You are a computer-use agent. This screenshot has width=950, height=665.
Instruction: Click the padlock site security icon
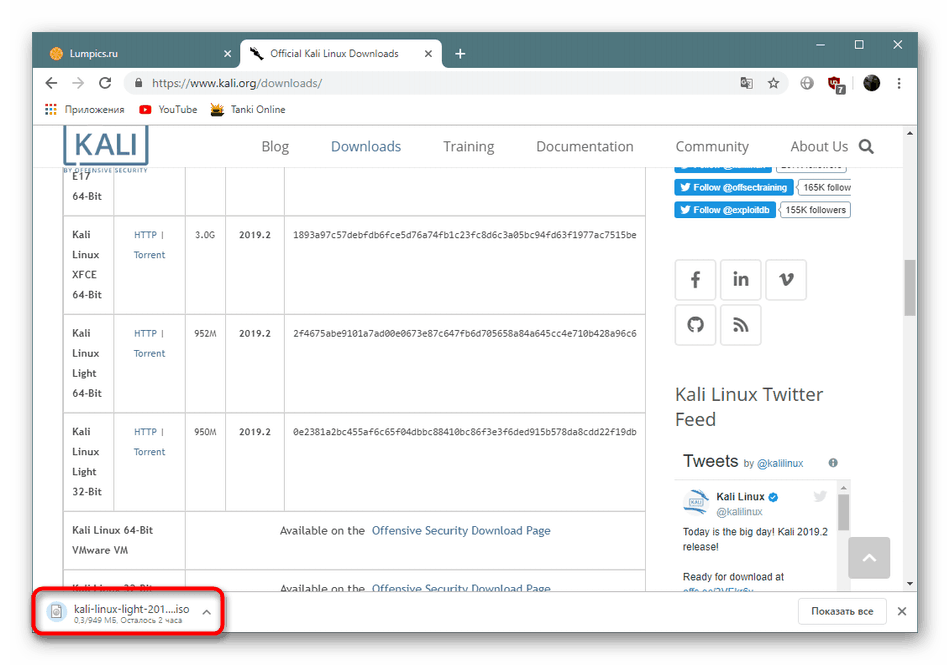[x=138, y=83]
